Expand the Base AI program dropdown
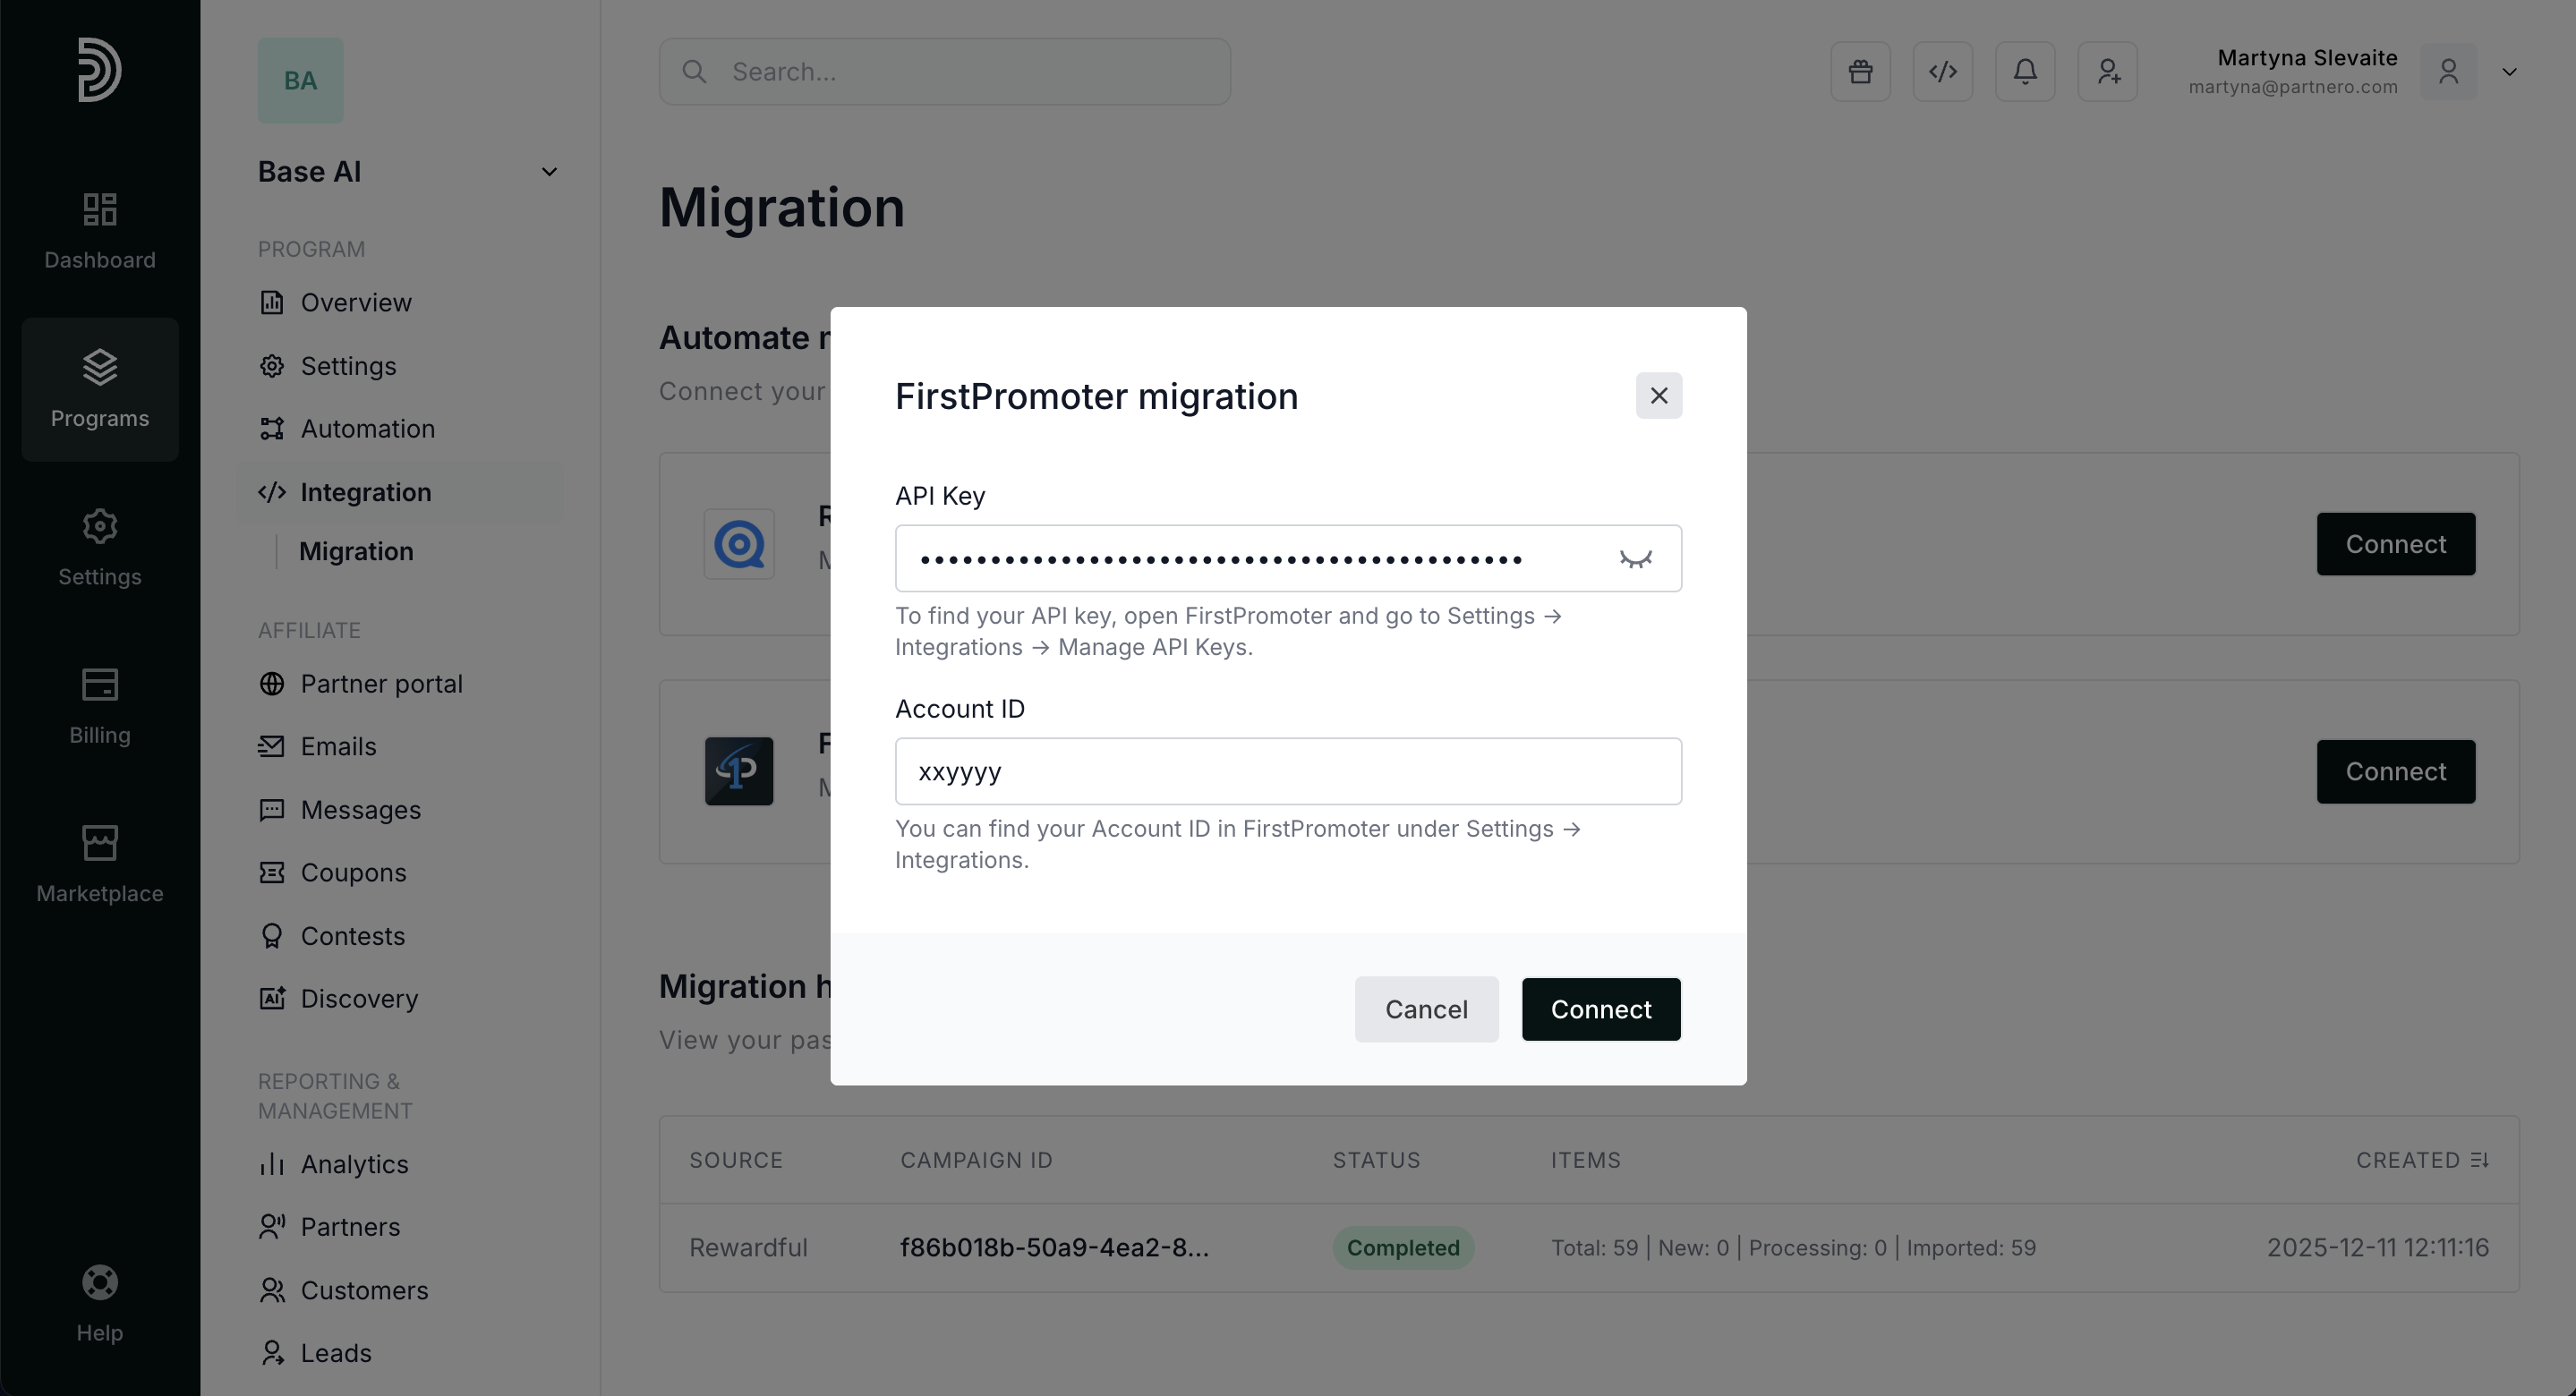Viewport: 2576px width, 1396px height. pos(549,172)
